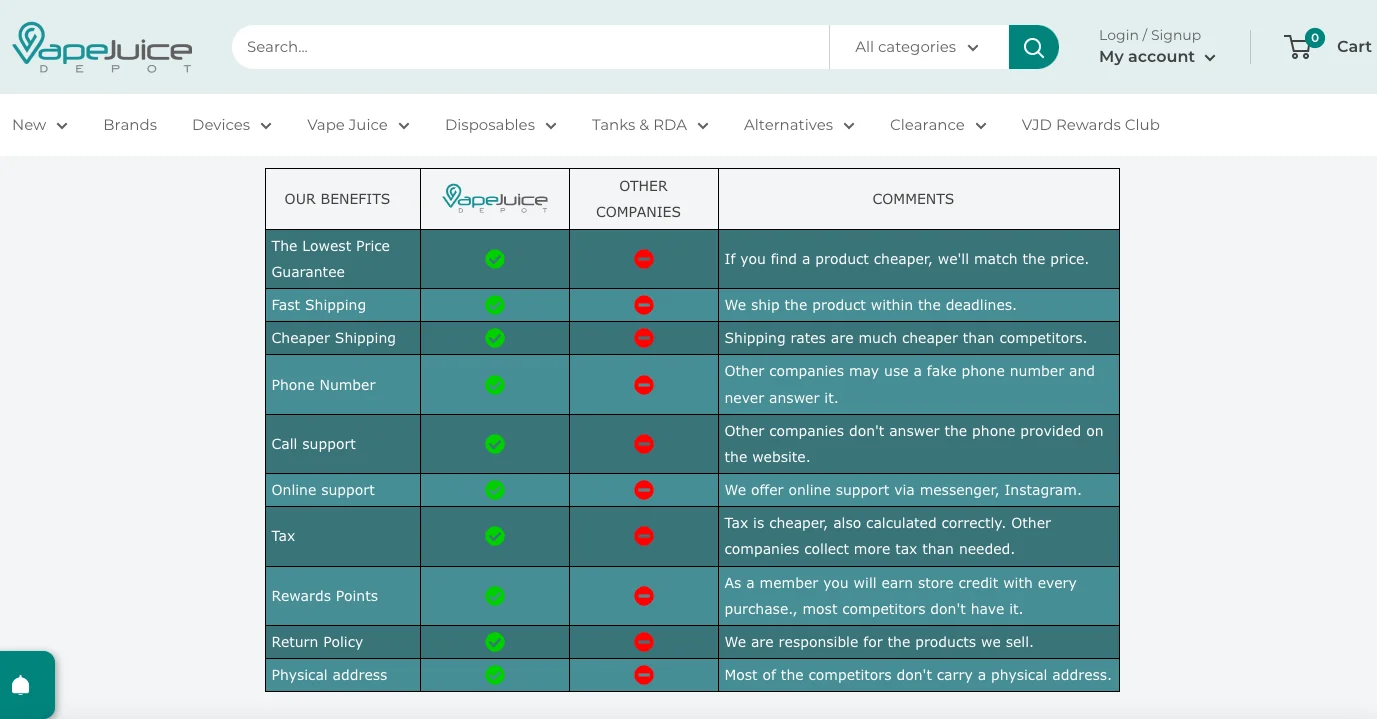Image resolution: width=1377 pixels, height=719 pixels.
Task: Click comment "we'll match the price"
Action: (x=918, y=259)
